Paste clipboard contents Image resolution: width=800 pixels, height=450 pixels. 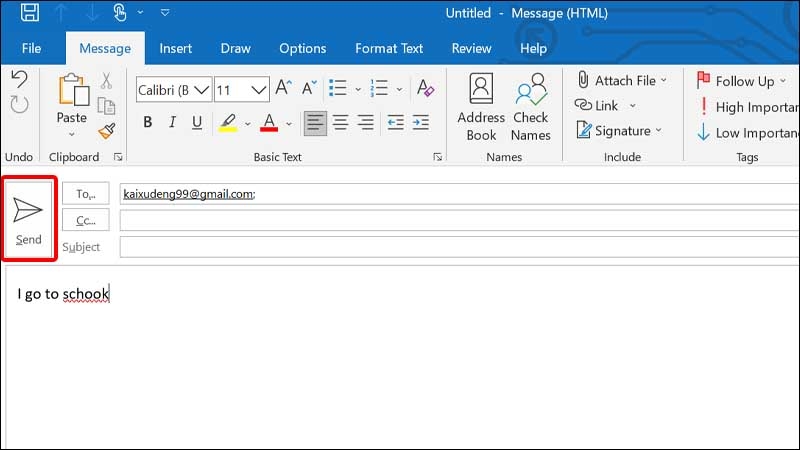coord(72,98)
